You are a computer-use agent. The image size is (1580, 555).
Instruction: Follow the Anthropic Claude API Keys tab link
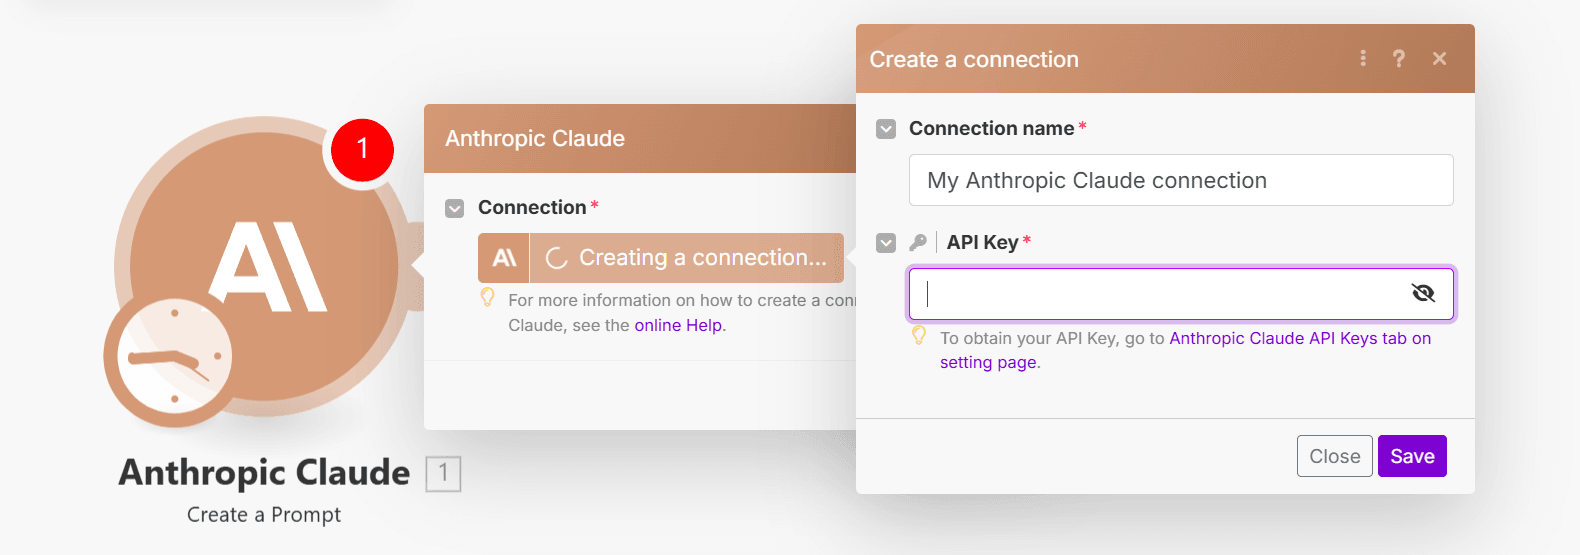coord(1299,339)
